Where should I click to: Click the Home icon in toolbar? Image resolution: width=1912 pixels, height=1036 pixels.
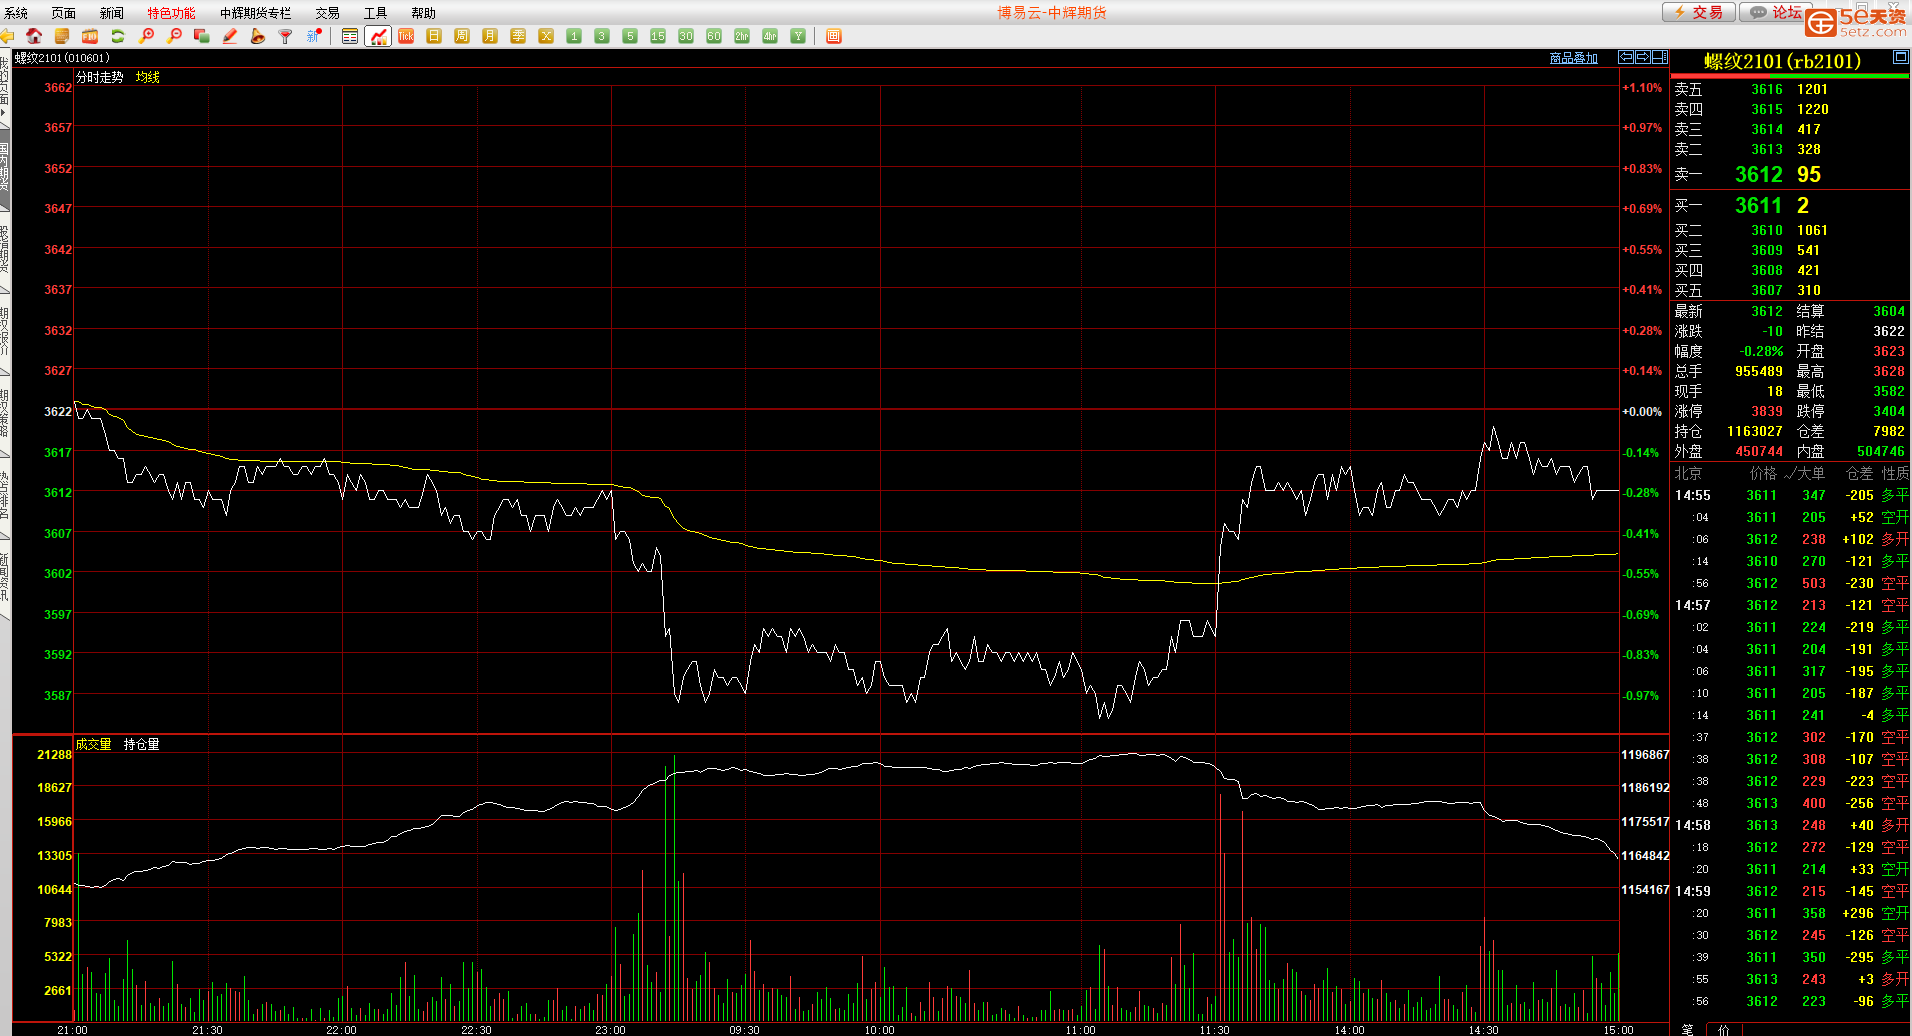coord(34,36)
